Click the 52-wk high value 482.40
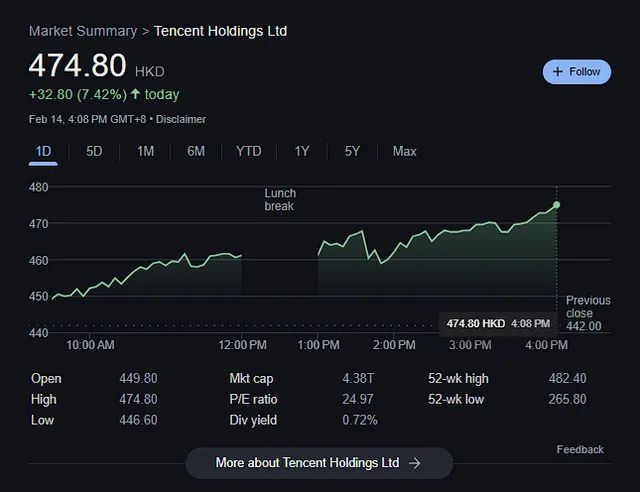This screenshot has width=640, height=492. pos(567,378)
